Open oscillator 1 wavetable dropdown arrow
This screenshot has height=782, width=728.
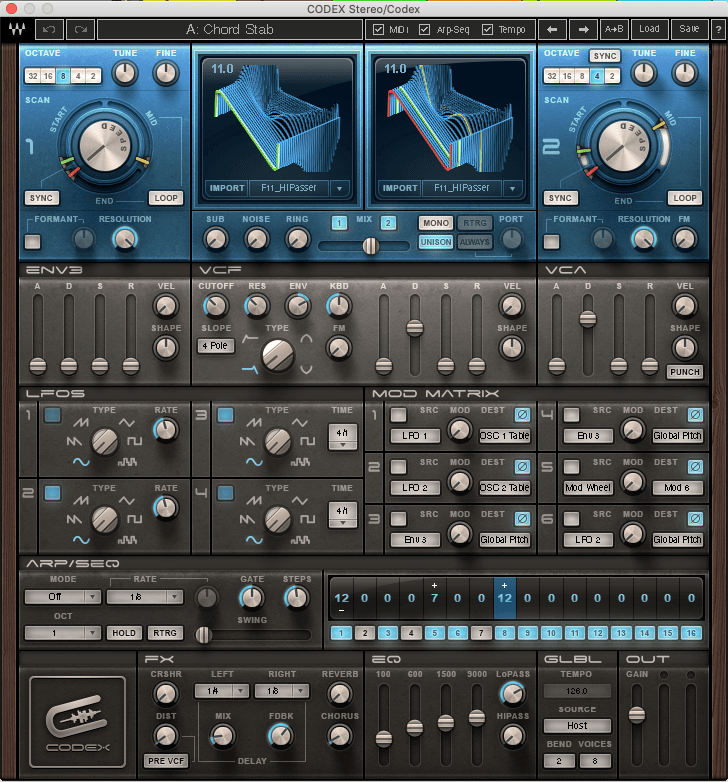(x=340, y=189)
